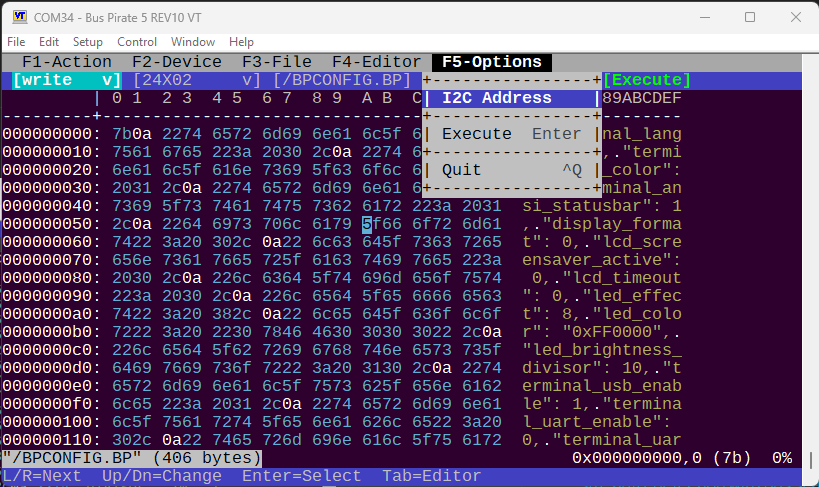Image resolution: width=819 pixels, height=487 pixels.
Task: Open the Edit menu
Action: tap(49, 42)
